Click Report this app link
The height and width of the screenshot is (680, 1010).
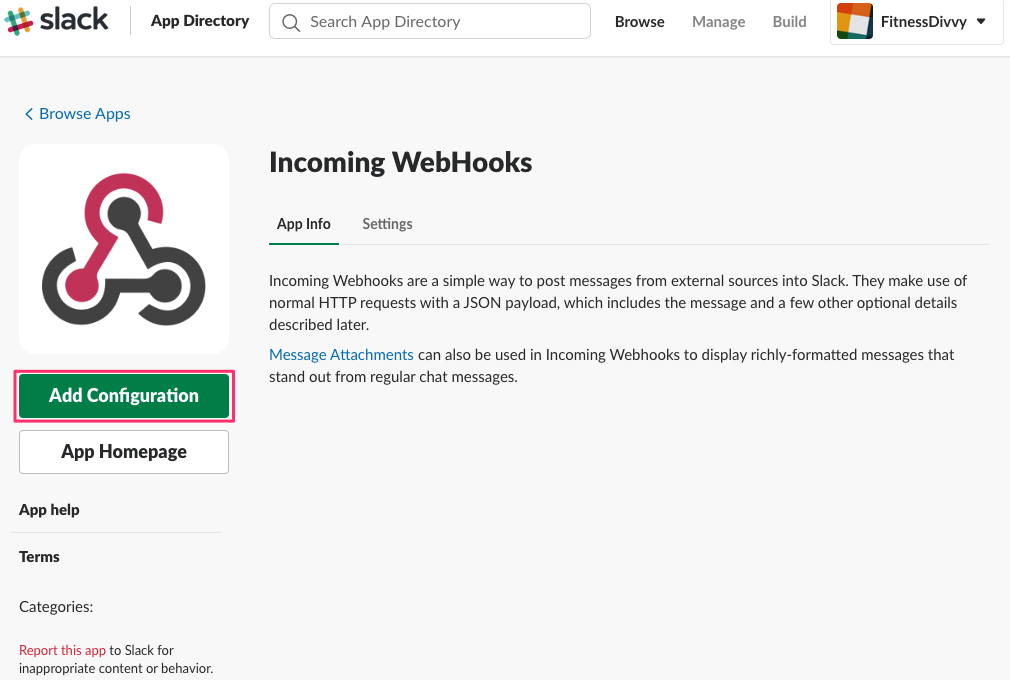tap(62, 650)
